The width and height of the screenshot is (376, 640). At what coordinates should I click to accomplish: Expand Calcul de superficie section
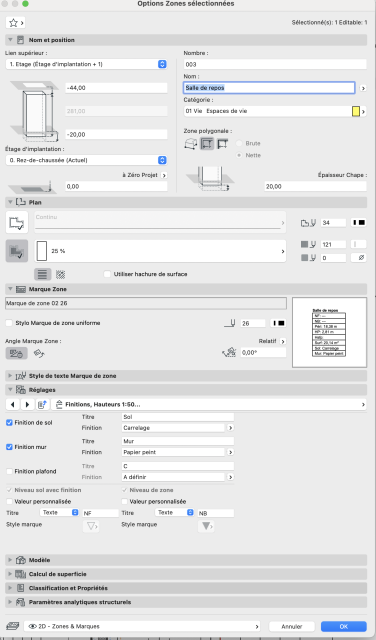10,574
